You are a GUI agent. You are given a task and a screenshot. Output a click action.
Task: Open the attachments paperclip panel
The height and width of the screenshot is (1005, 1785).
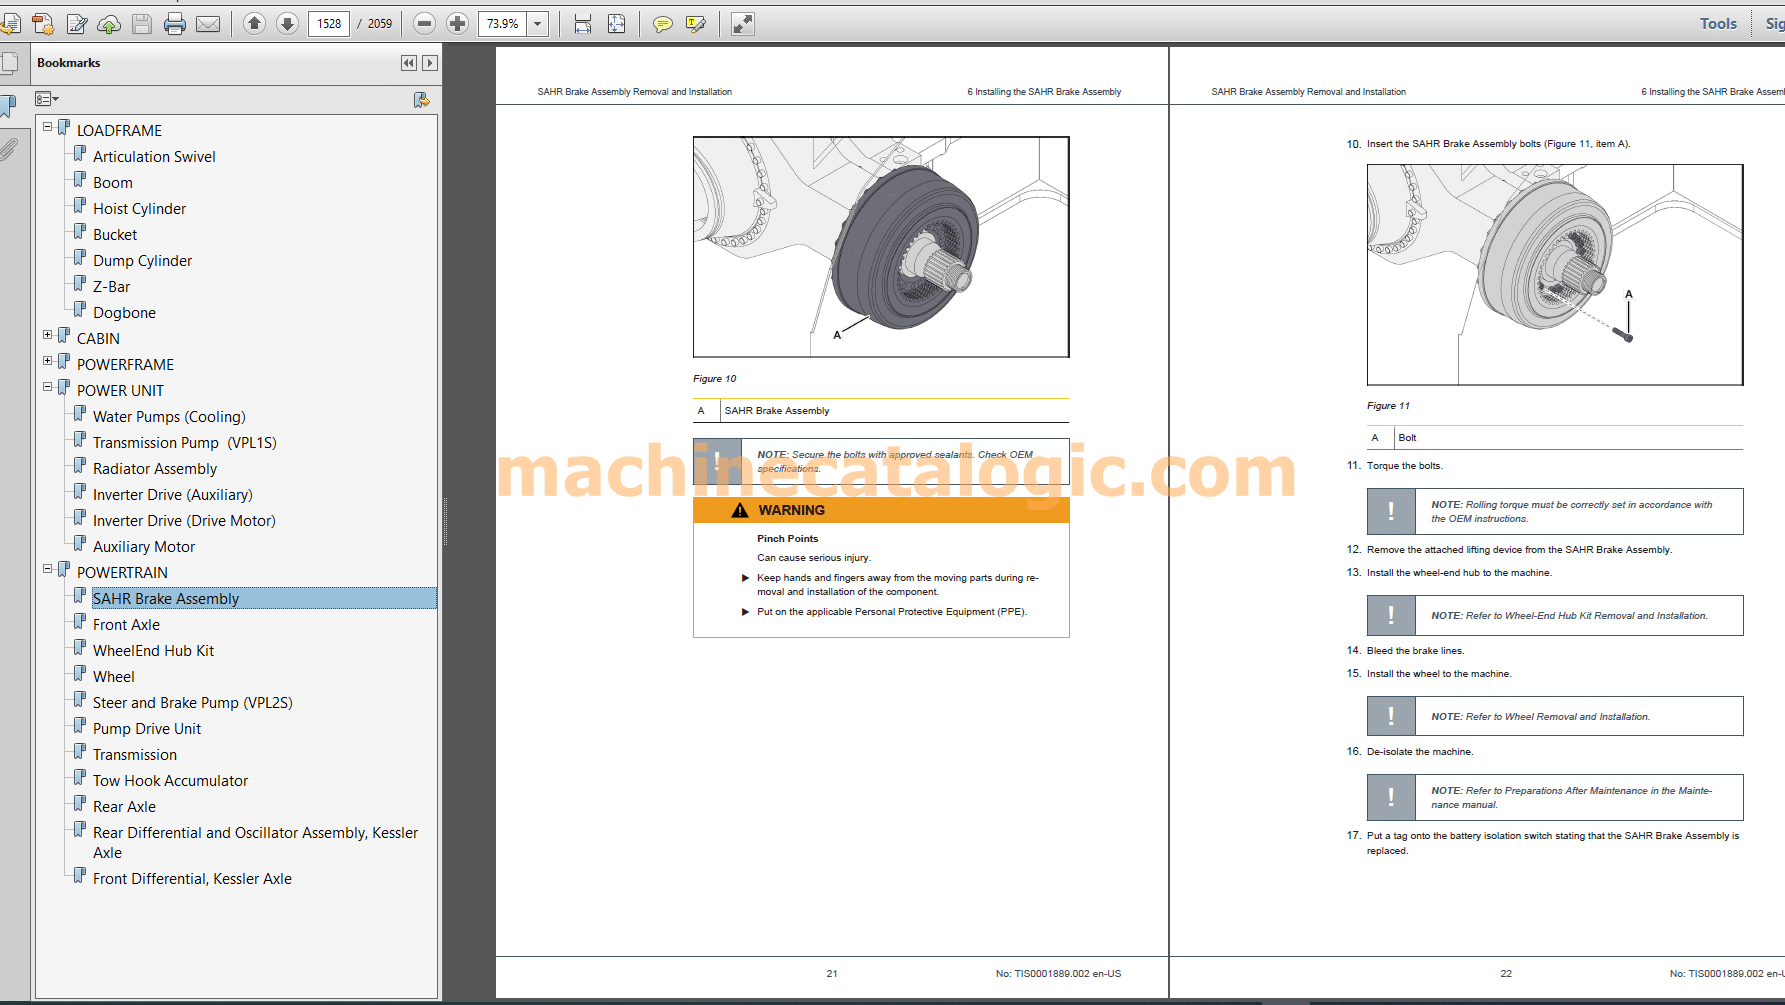tap(9, 150)
